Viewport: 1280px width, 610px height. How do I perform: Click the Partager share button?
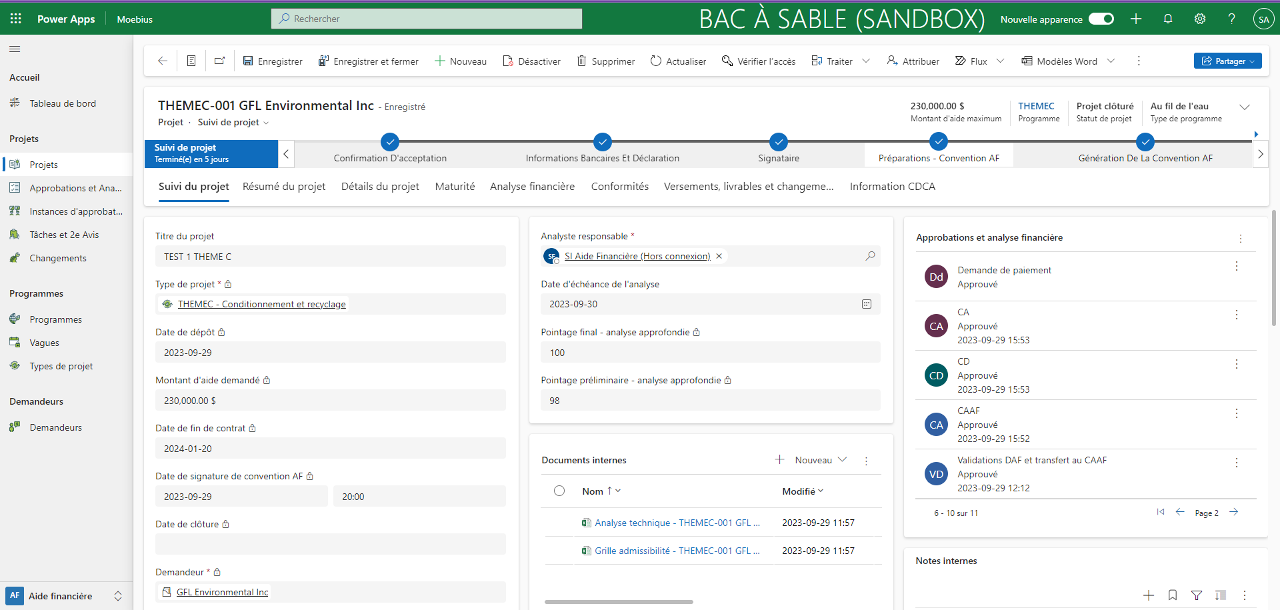(x=1227, y=61)
